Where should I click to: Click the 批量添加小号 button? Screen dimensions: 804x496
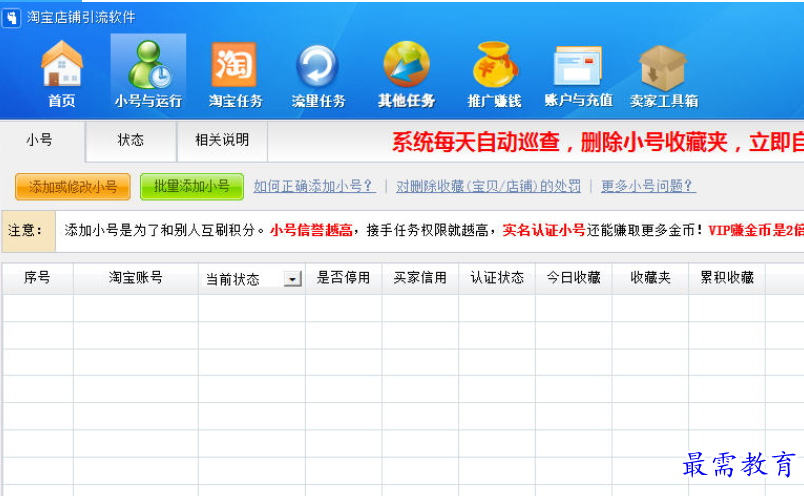click(x=192, y=186)
